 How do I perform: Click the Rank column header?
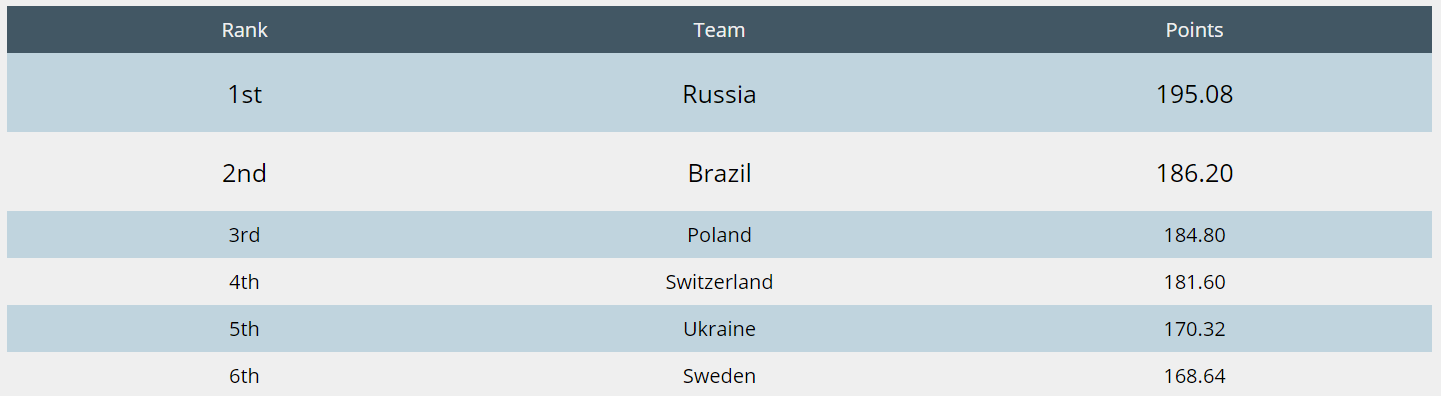pyautogui.click(x=245, y=30)
